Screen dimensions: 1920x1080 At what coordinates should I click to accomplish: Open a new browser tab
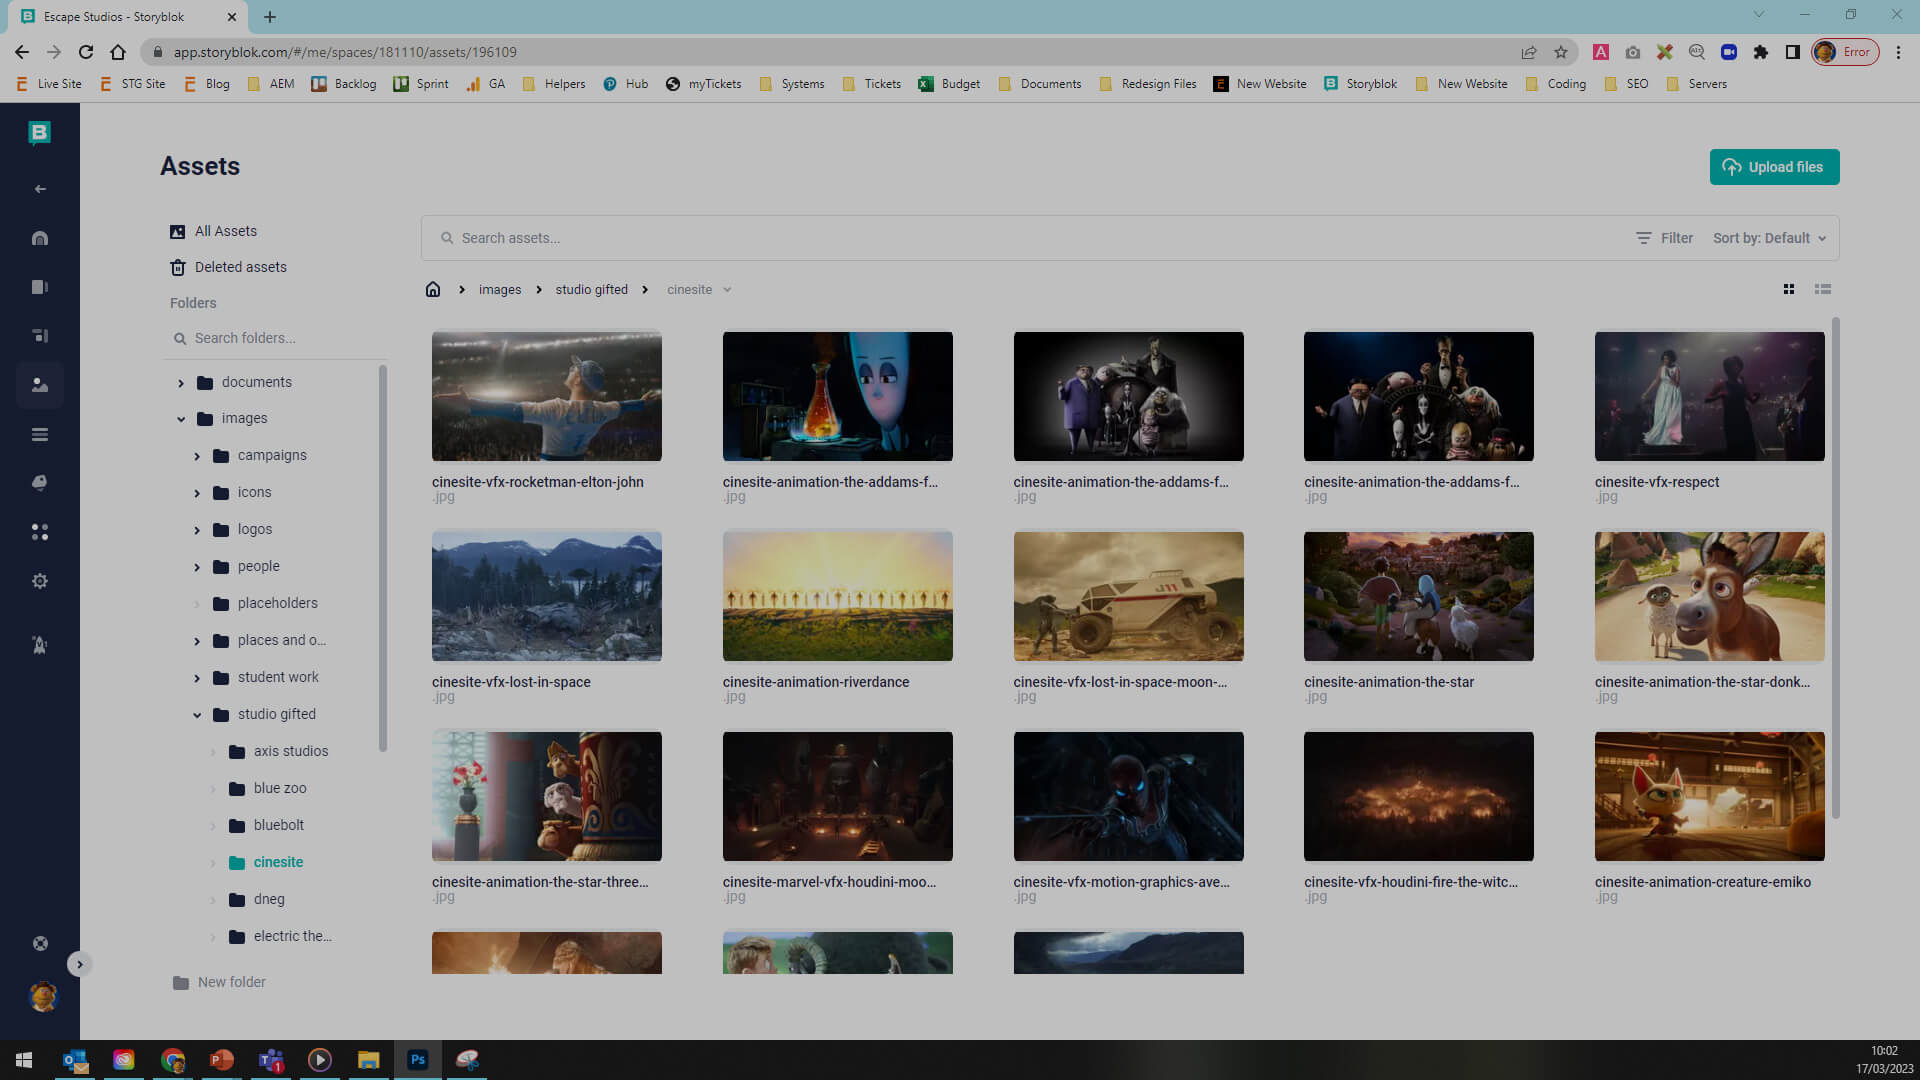coord(270,17)
